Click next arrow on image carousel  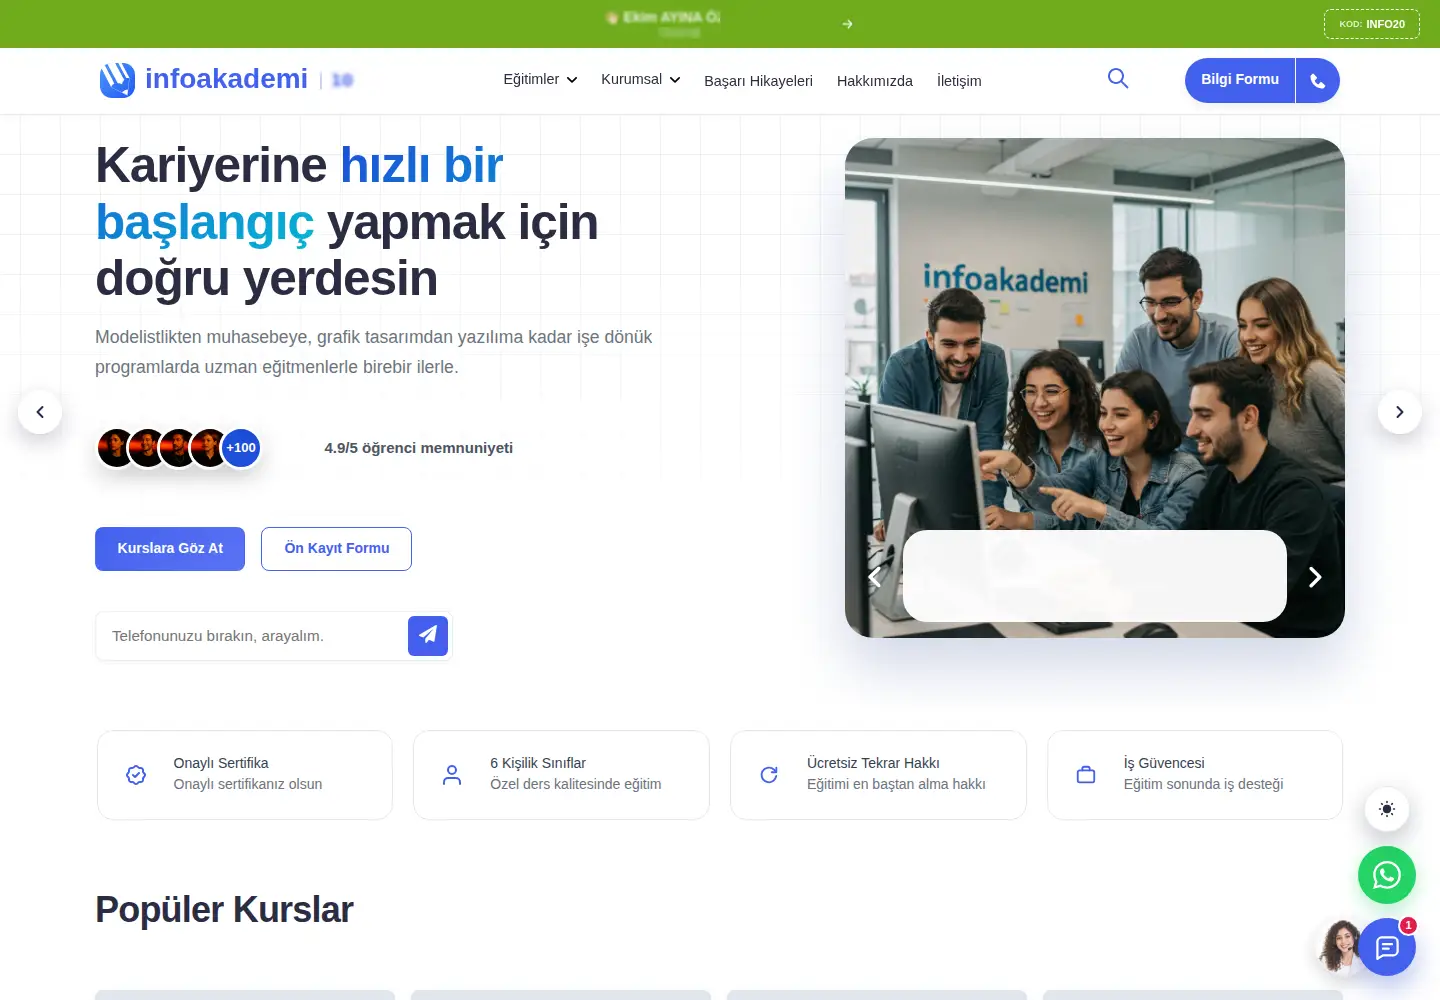[x=1315, y=577]
